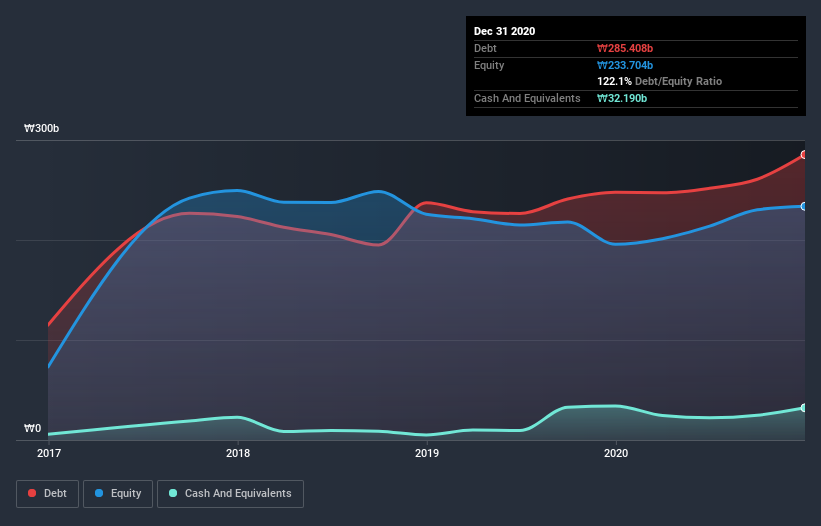Select the Cash end-point marker on chart

[x=804, y=408]
